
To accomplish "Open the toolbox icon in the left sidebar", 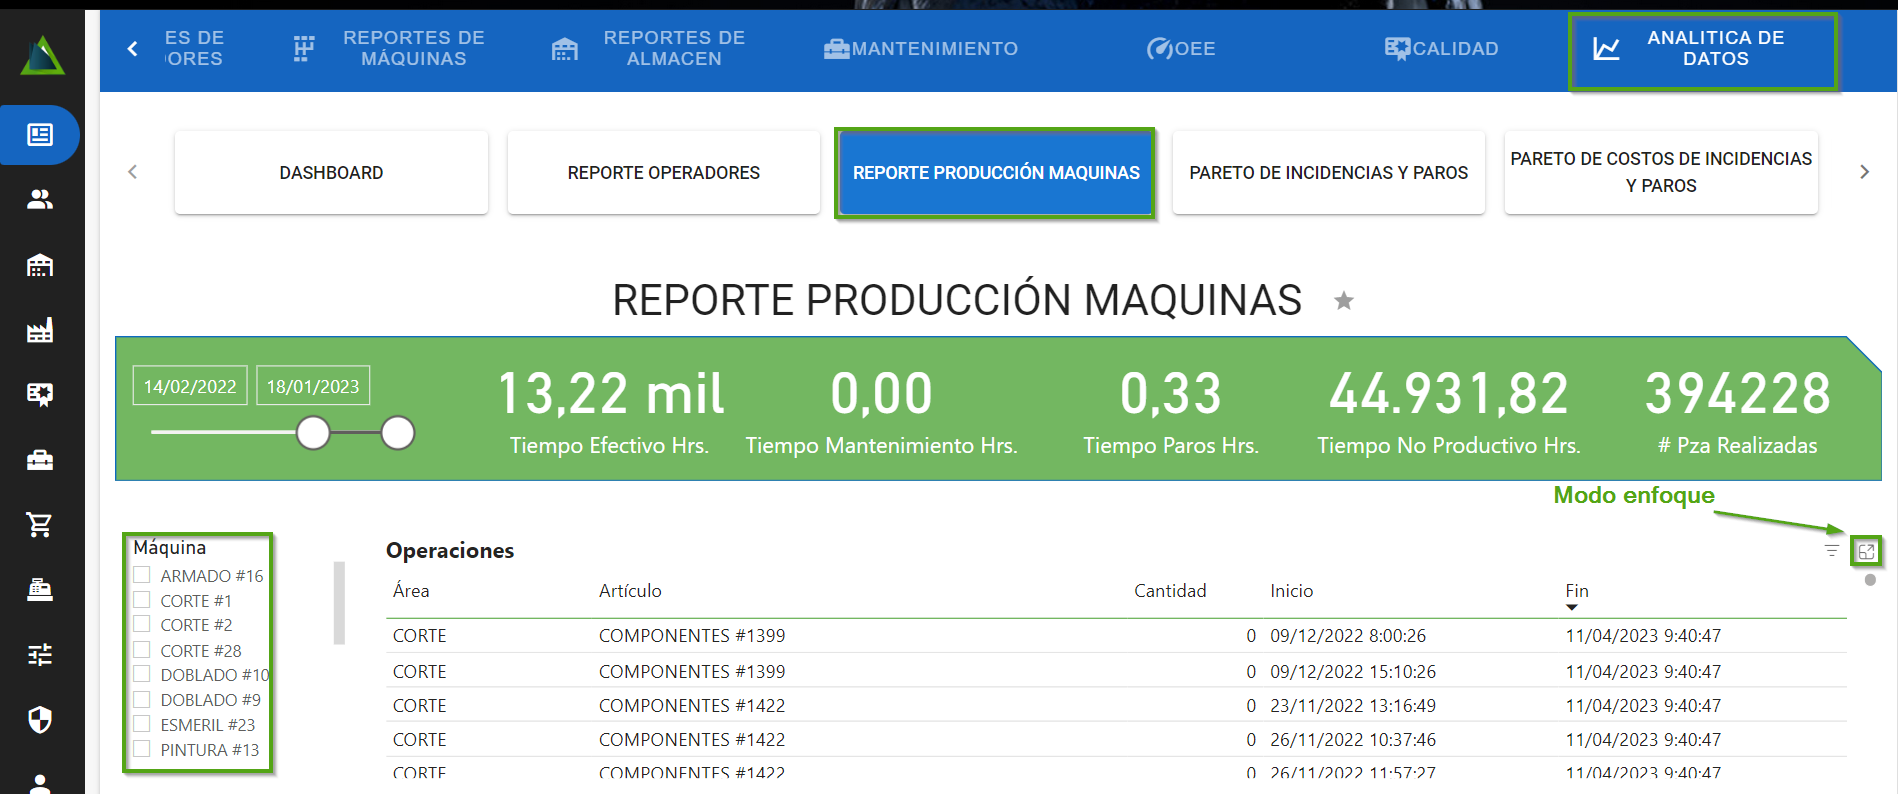I will 40,460.
